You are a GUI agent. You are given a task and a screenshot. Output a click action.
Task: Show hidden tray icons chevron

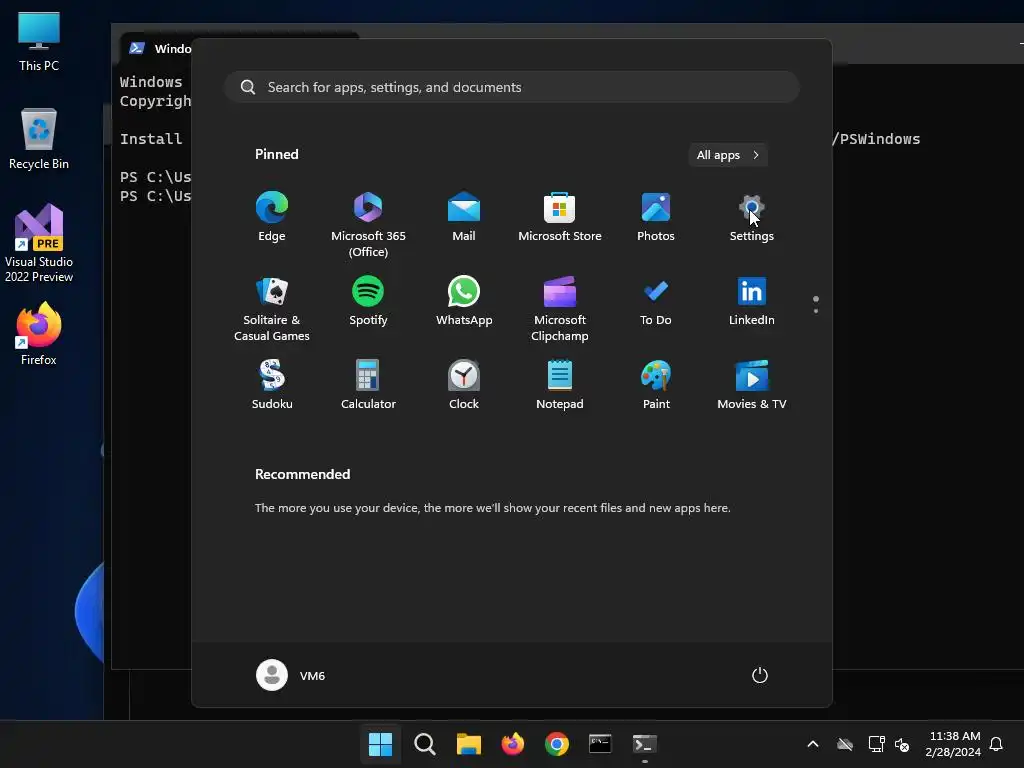tap(813, 744)
